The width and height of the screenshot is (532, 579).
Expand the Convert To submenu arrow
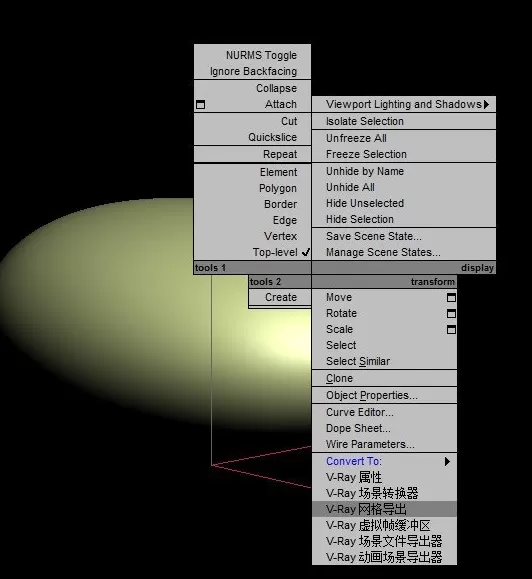[447, 462]
